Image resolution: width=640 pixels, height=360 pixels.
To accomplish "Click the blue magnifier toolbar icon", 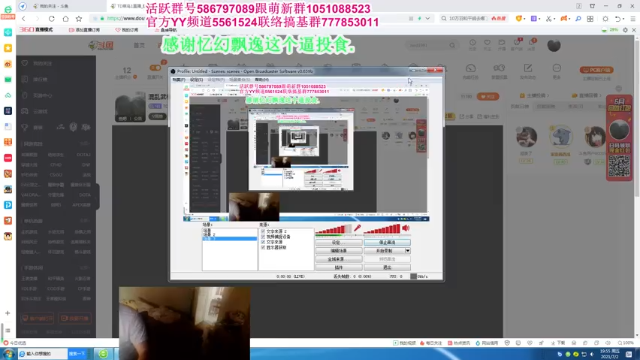I will [x=578, y=19].
